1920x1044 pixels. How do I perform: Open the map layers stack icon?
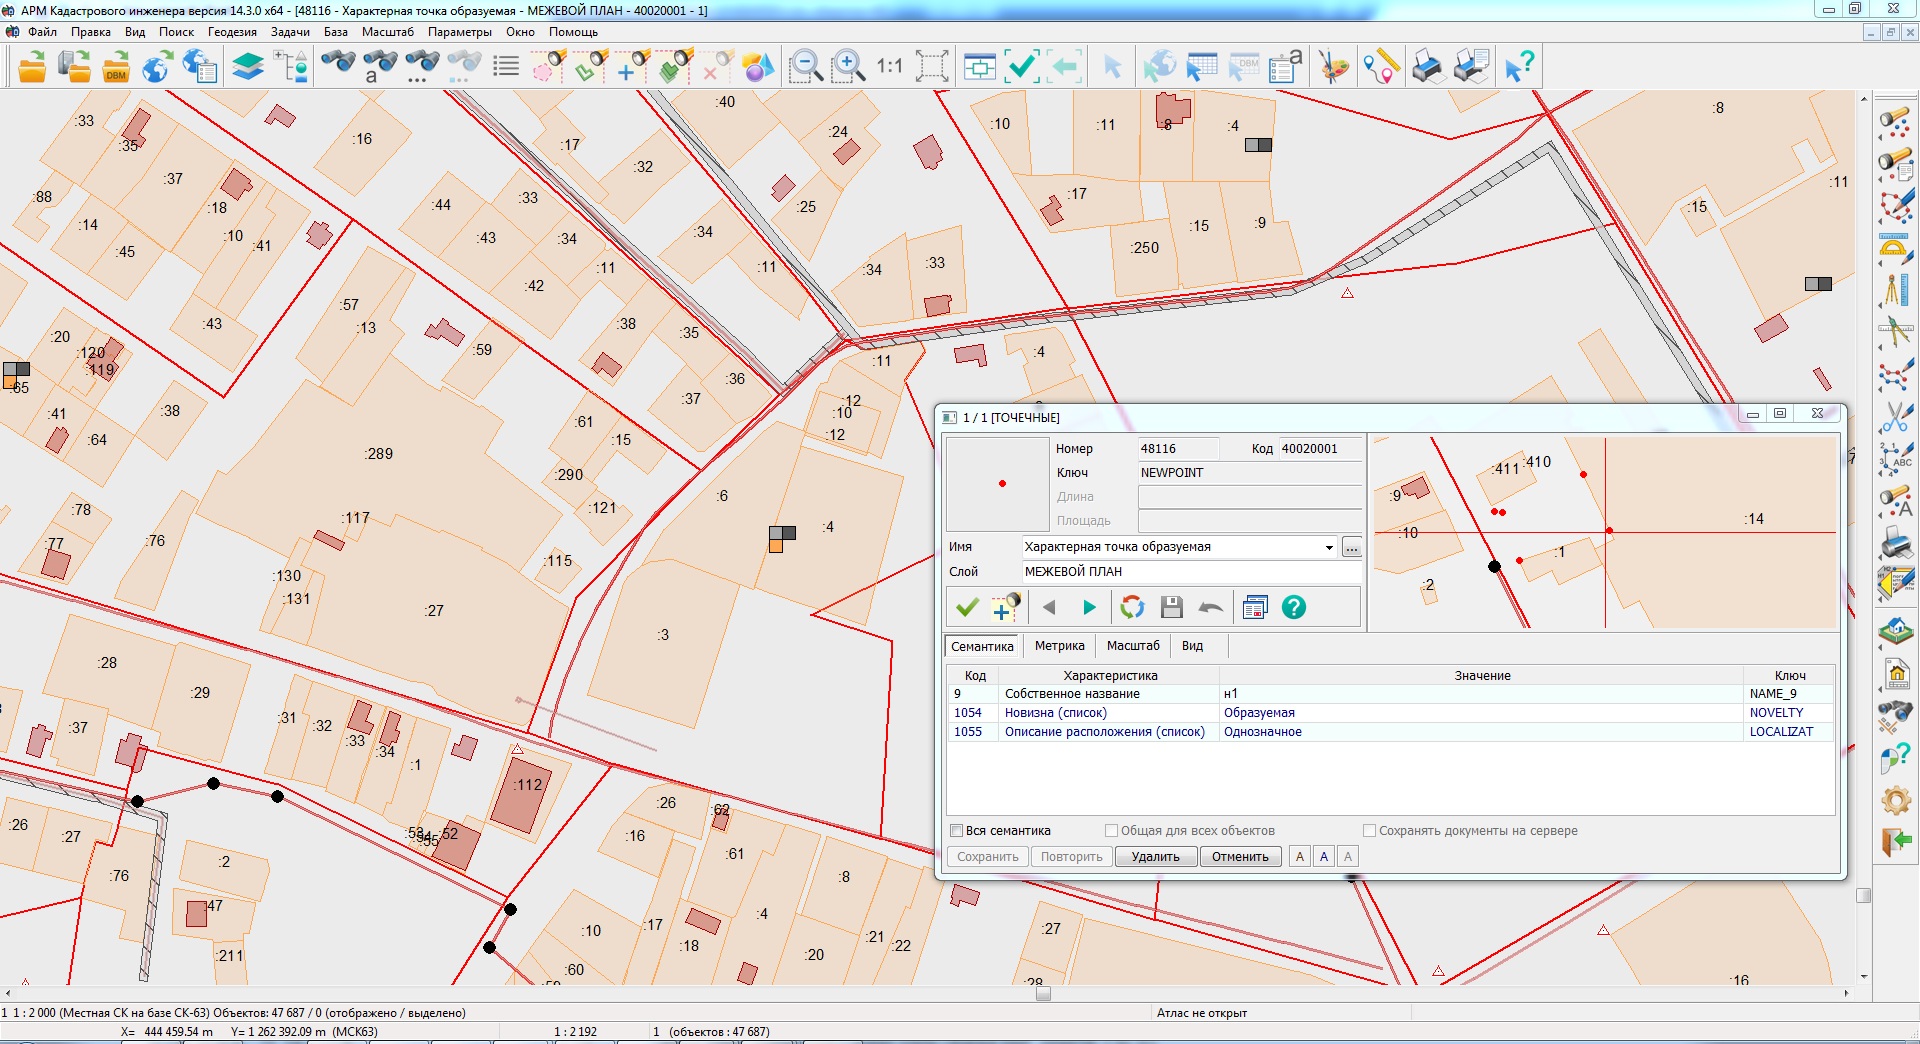(248, 67)
